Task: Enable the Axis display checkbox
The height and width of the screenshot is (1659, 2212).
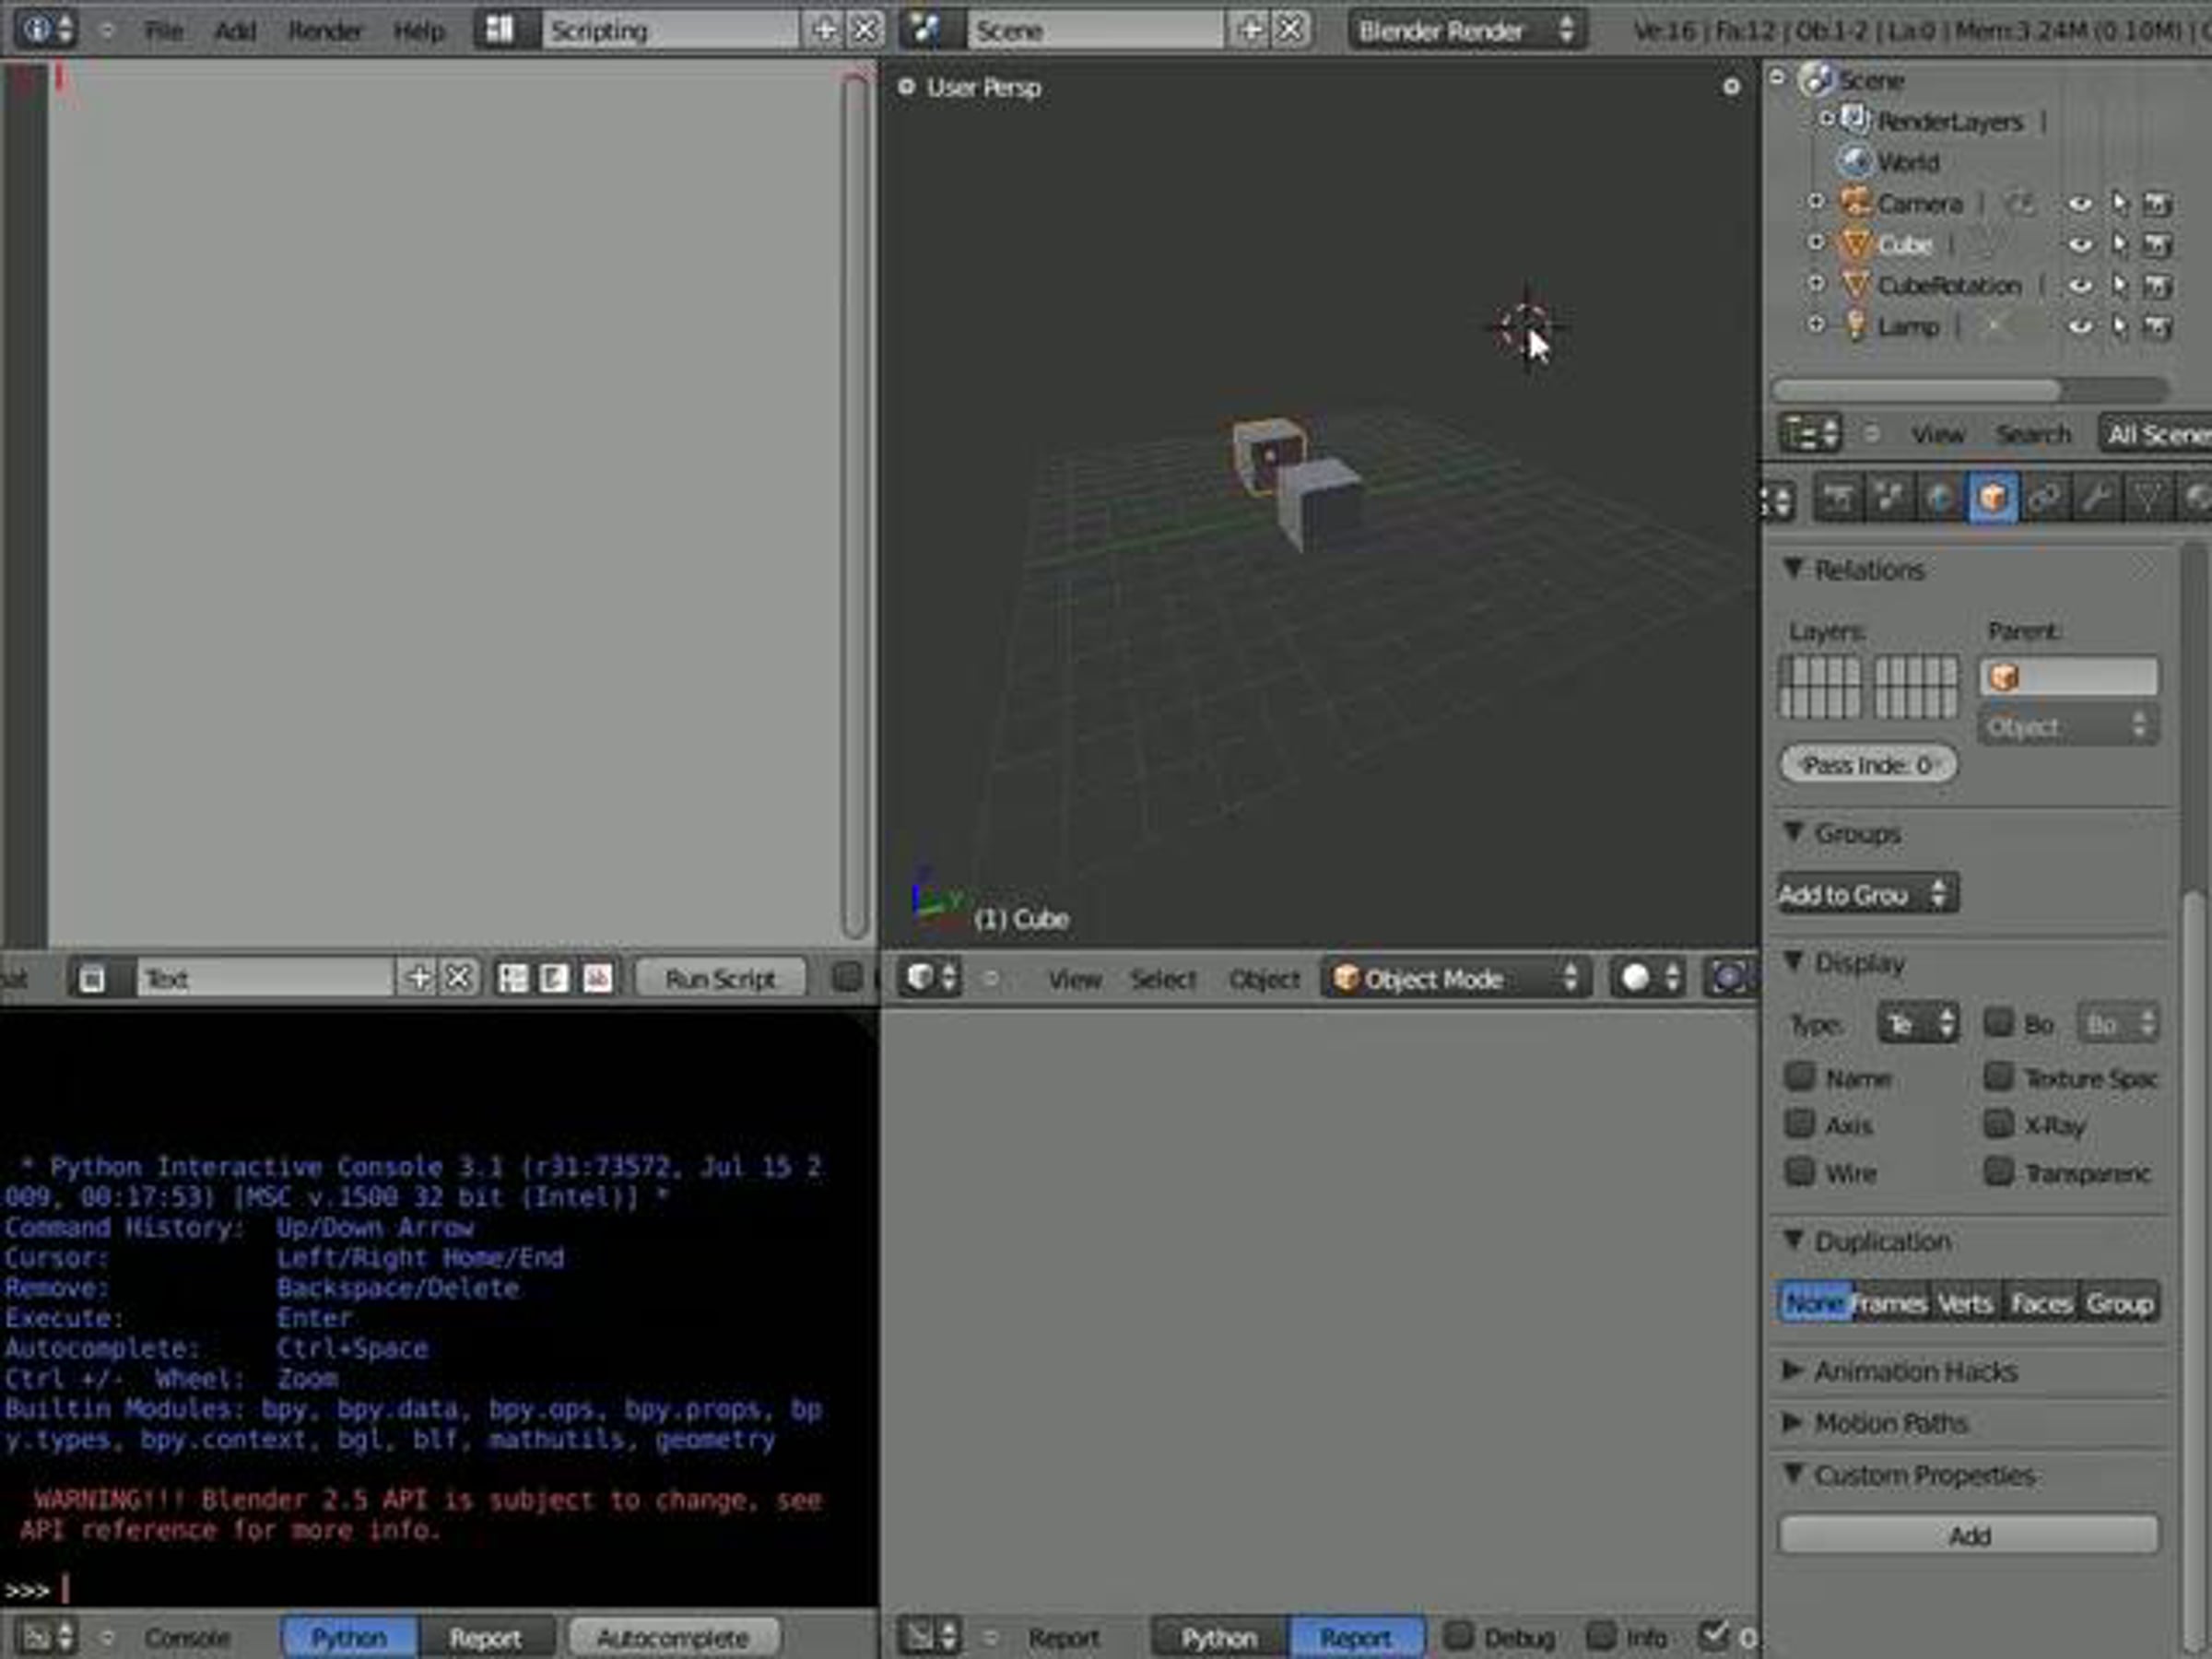Action: [x=1800, y=1124]
